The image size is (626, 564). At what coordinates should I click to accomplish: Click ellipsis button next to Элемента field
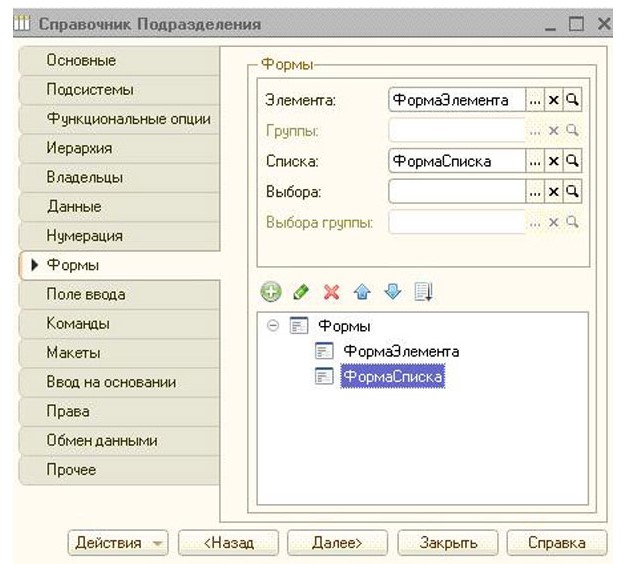[x=535, y=100]
